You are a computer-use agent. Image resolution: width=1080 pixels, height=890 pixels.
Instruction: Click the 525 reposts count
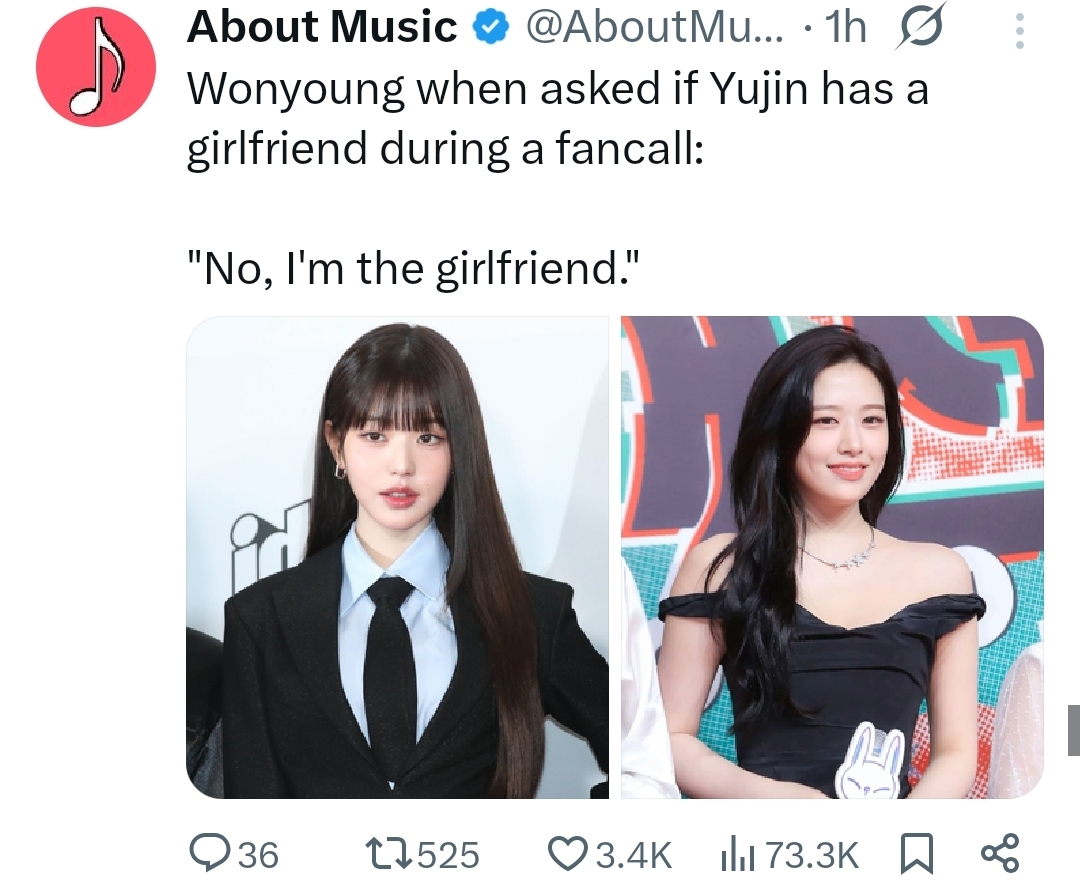pos(448,855)
